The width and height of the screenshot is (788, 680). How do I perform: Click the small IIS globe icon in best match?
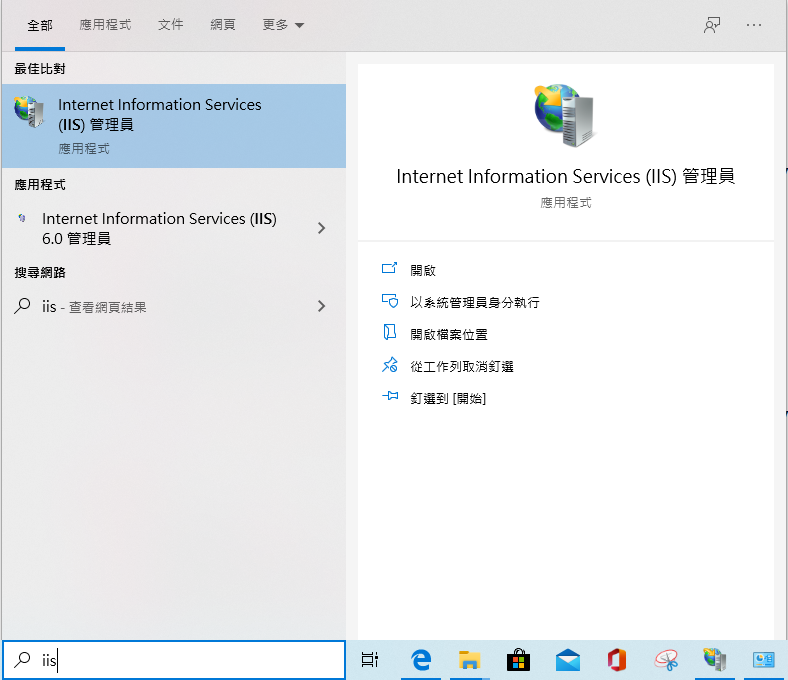pyautogui.click(x=29, y=112)
